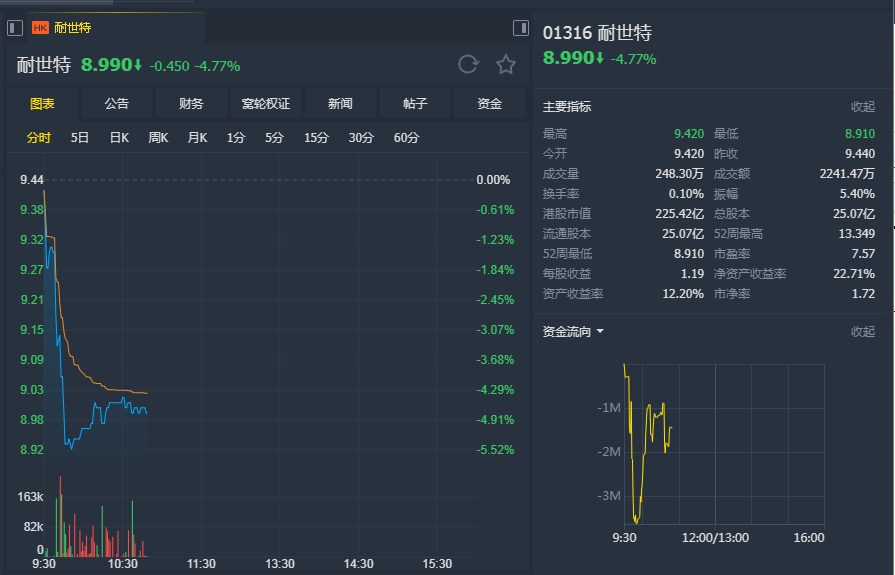Select the 分时 intraday chart period
The image size is (895, 575).
[38, 138]
